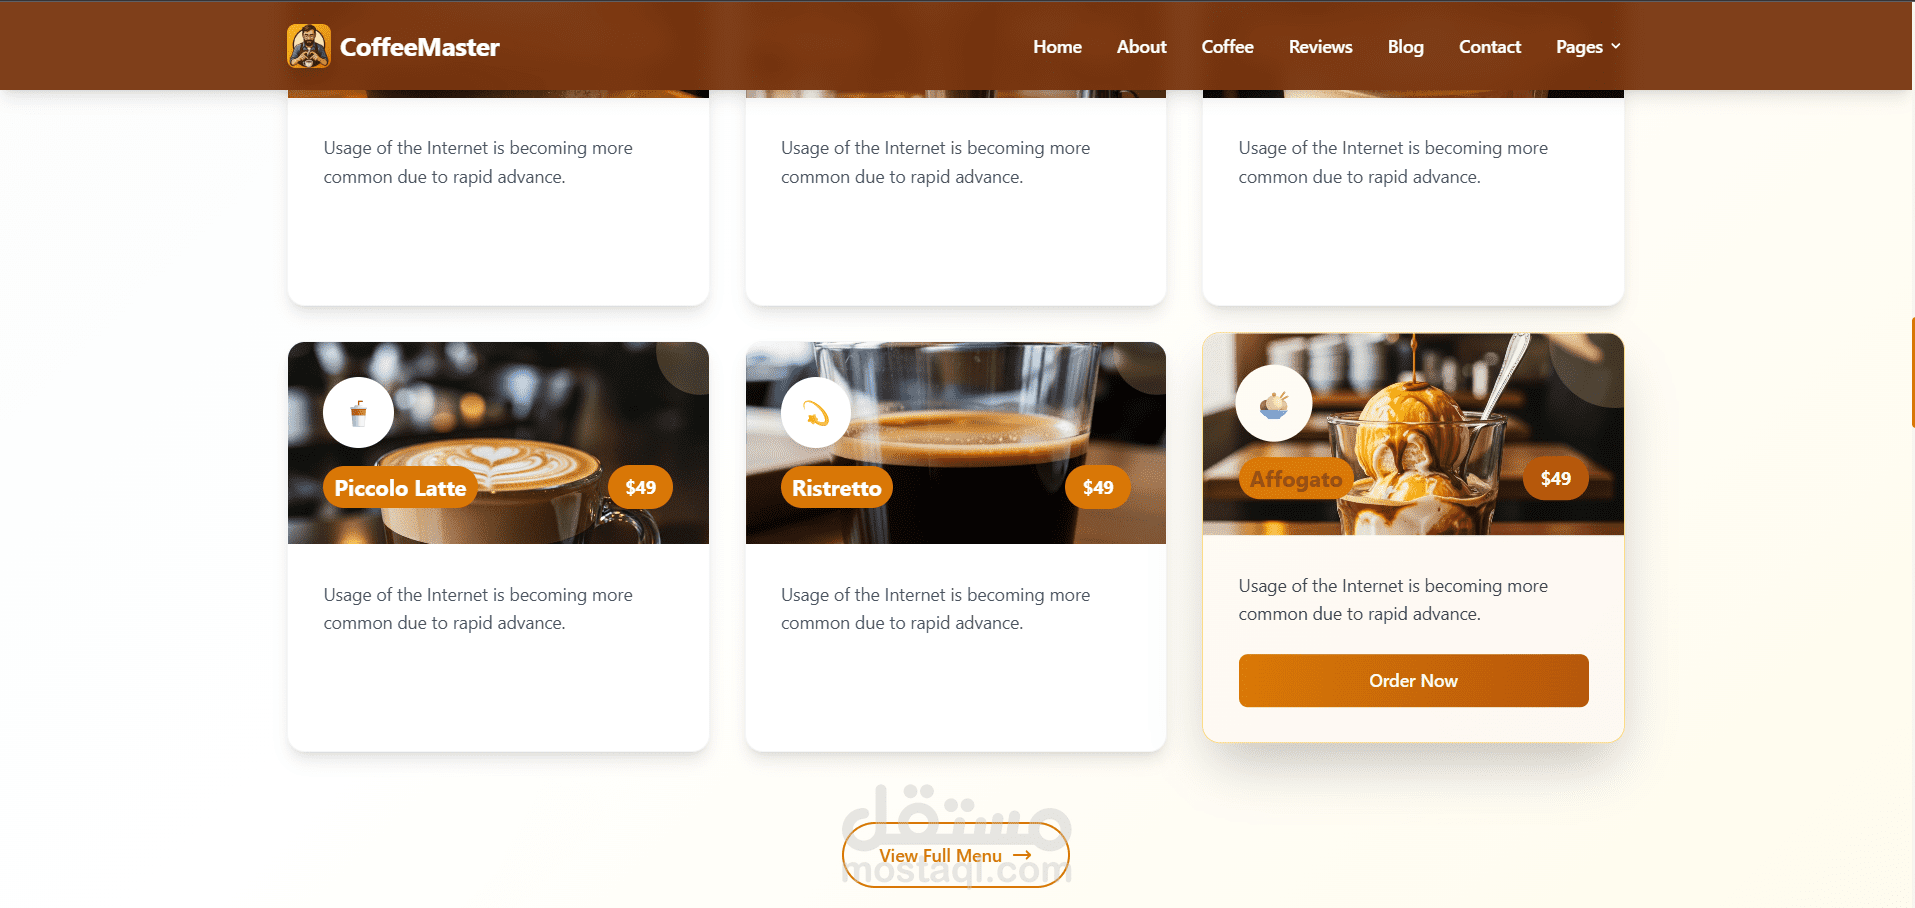The image size is (1915, 908).
Task: Expand the Pages dropdown chevron
Action: [1616, 46]
